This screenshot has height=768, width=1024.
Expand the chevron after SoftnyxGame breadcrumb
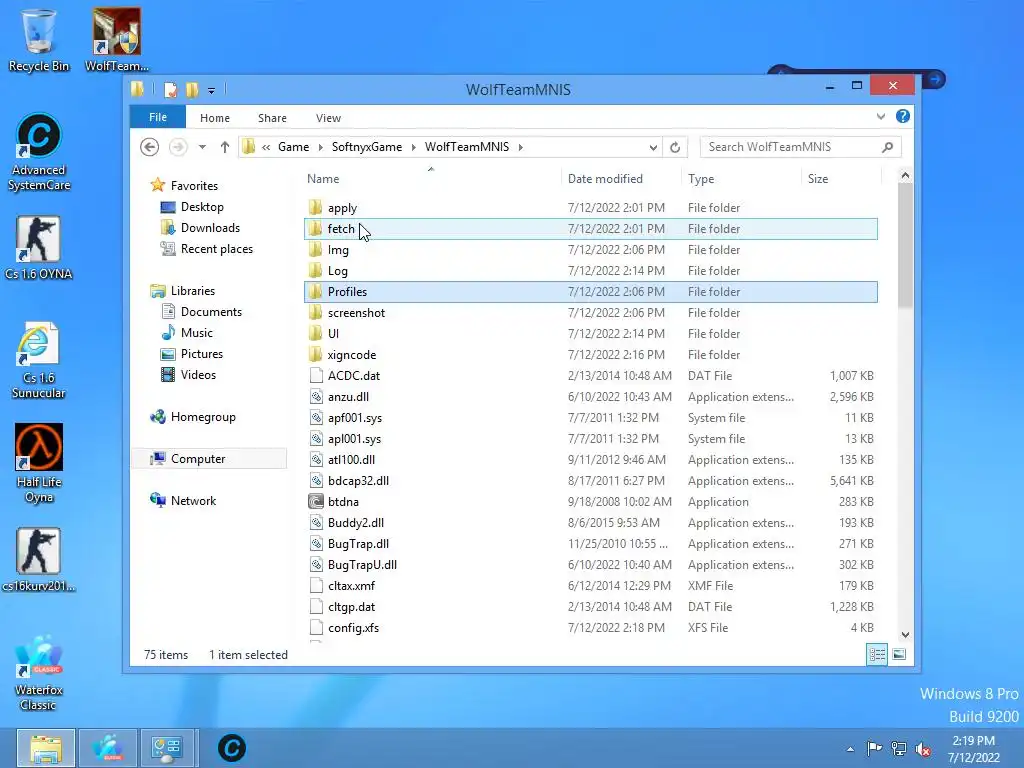point(413,147)
